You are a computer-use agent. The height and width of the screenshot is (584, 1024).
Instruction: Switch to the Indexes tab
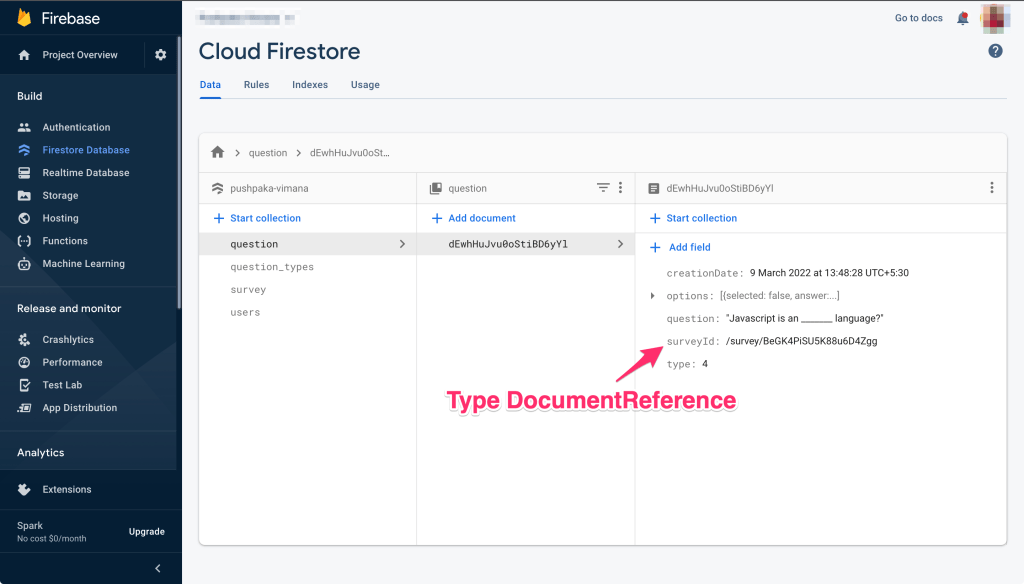[310, 85]
